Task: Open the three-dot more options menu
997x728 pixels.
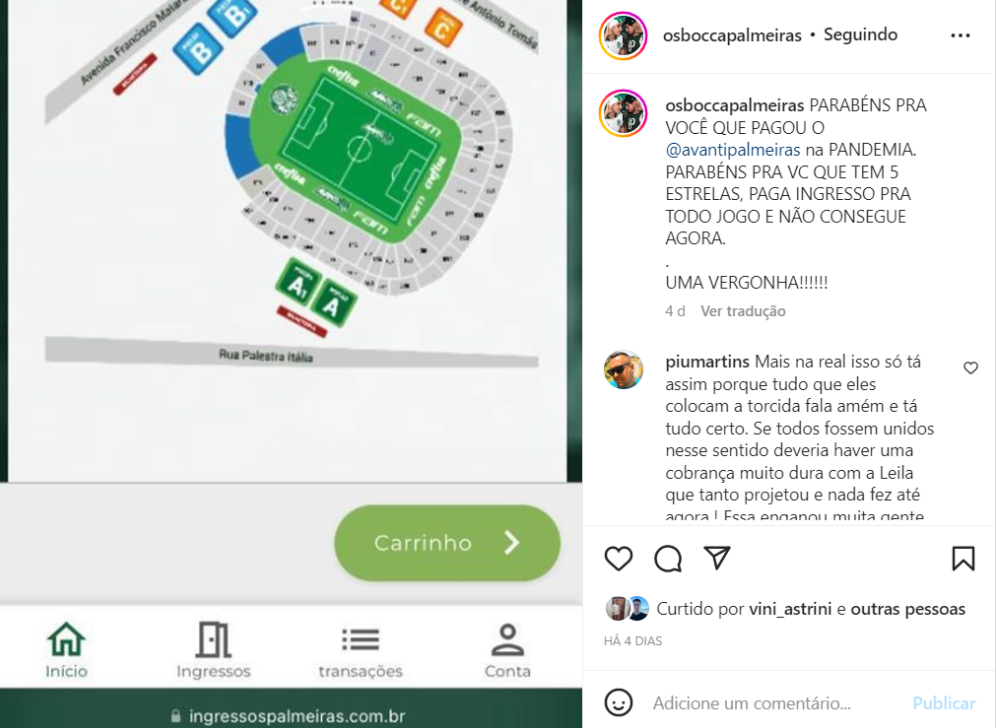Action: (960, 36)
